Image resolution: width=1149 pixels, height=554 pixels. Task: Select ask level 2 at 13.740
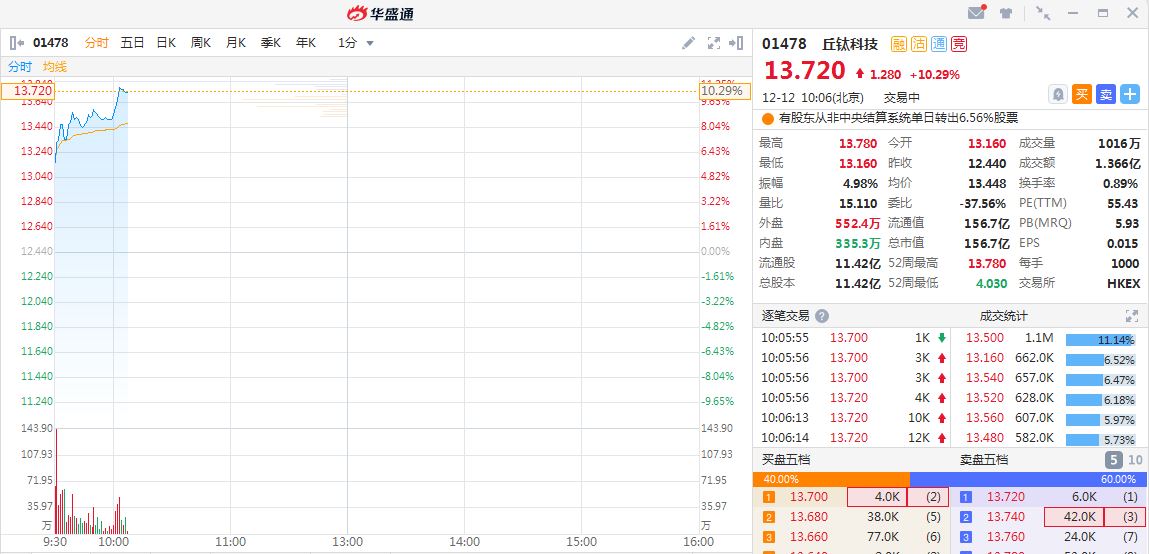[x=1049, y=517]
